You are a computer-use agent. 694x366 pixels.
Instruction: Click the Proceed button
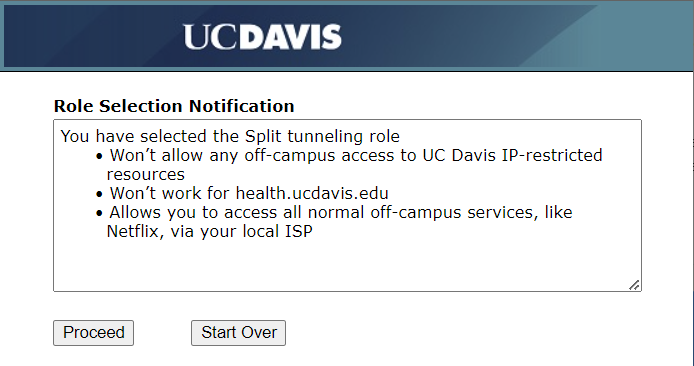[x=93, y=333]
